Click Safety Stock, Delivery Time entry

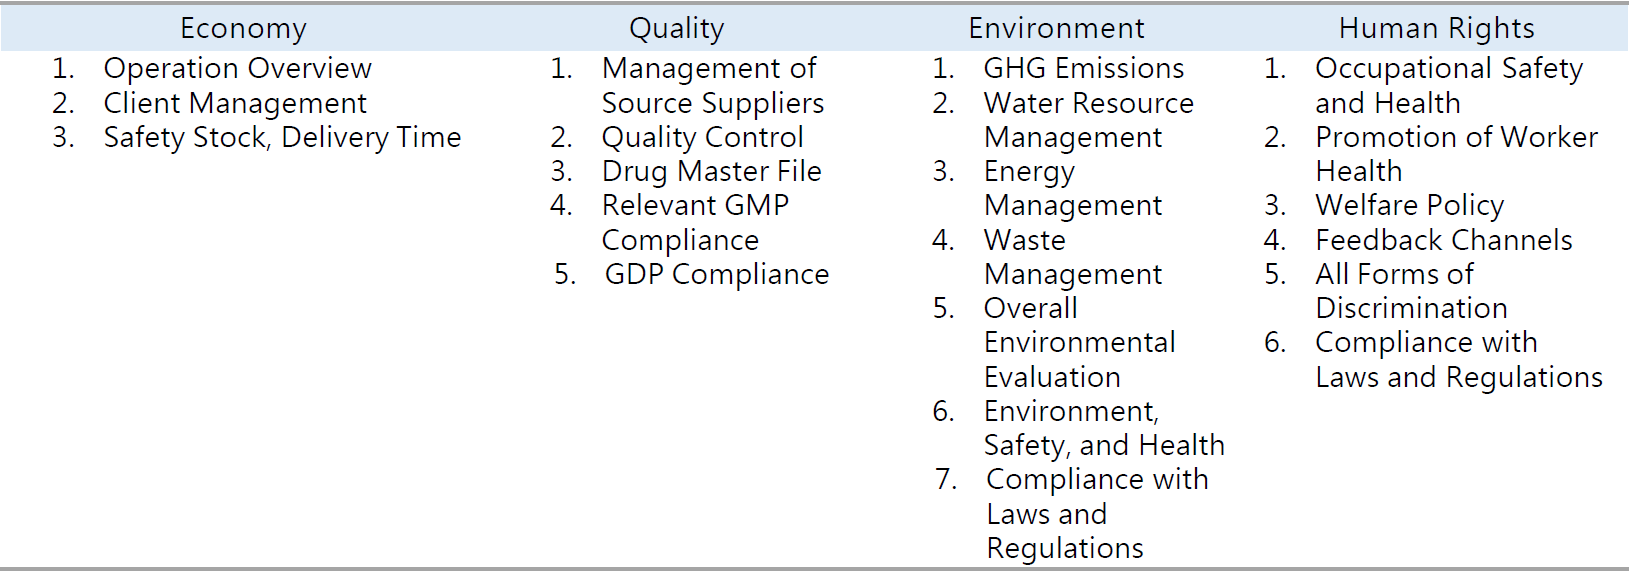point(282,137)
